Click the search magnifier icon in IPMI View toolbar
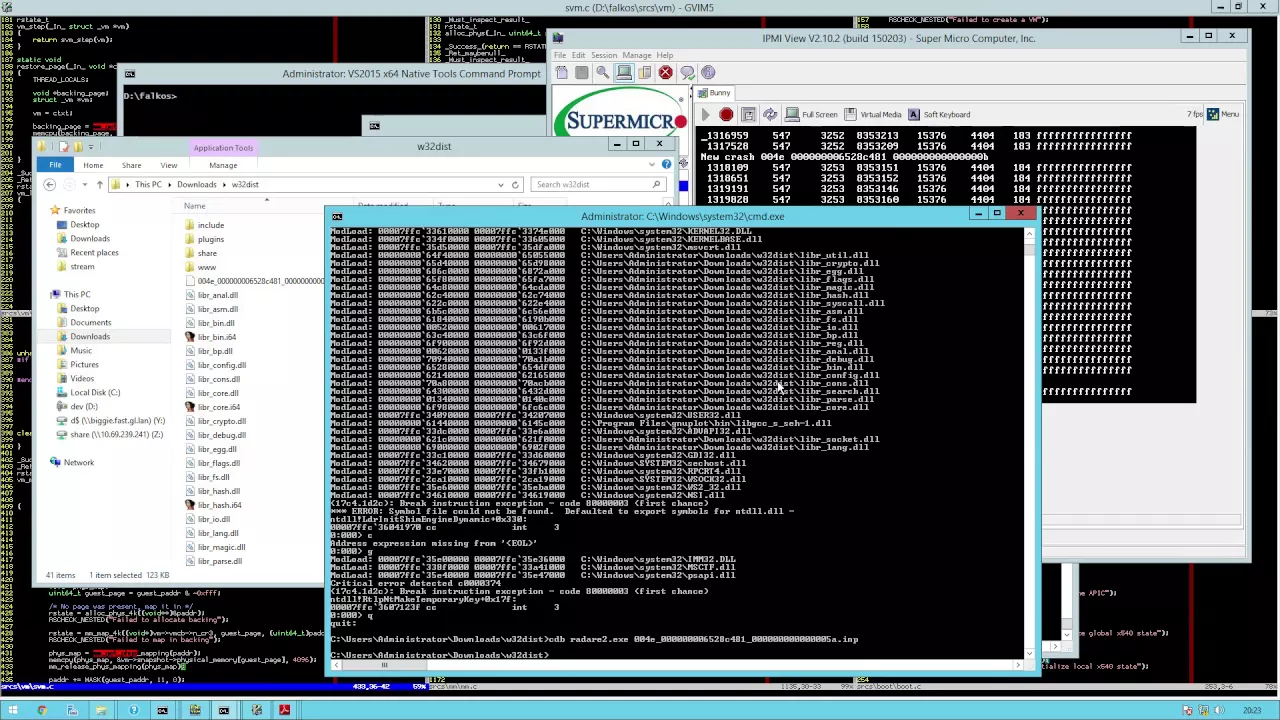 [x=602, y=72]
